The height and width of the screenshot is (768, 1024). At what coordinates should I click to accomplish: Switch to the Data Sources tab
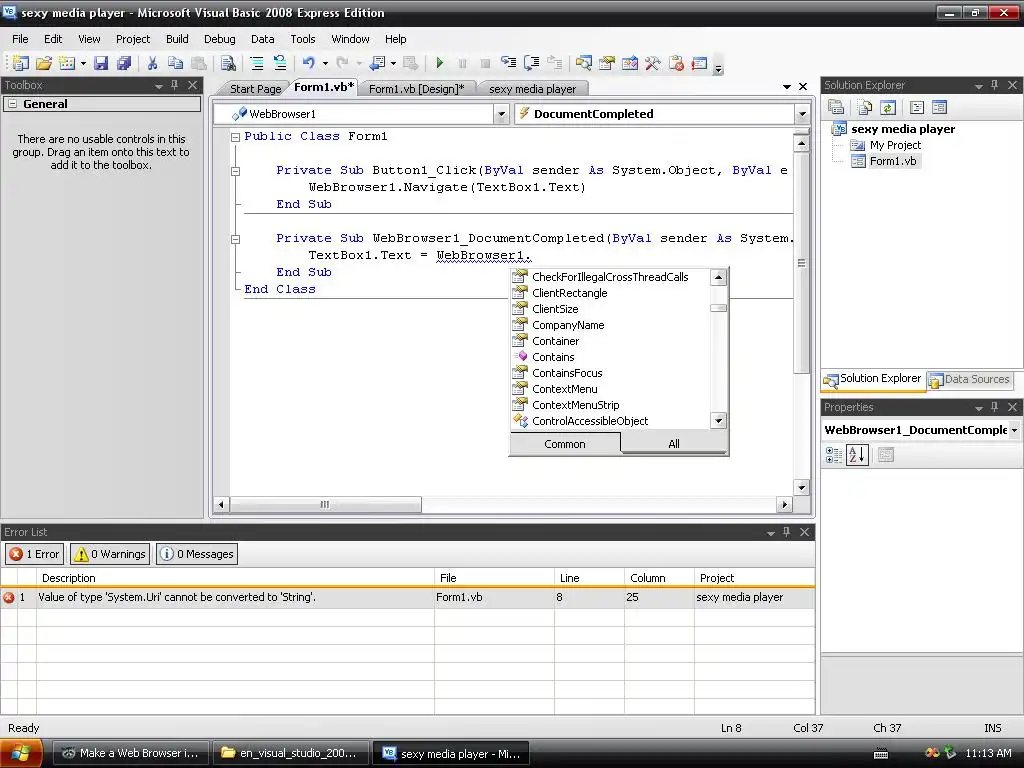tap(970, 379)
